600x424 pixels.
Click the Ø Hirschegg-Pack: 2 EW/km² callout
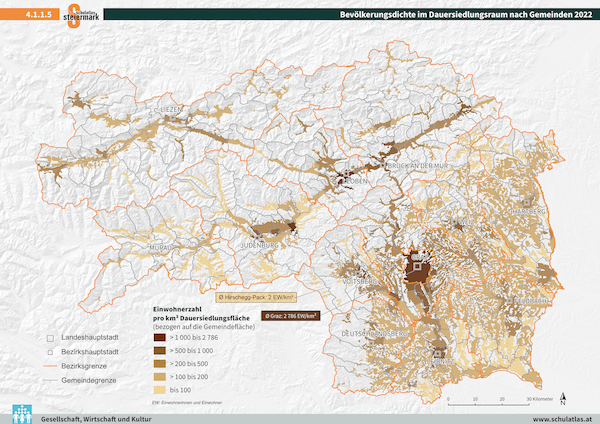tap(256, 297)
